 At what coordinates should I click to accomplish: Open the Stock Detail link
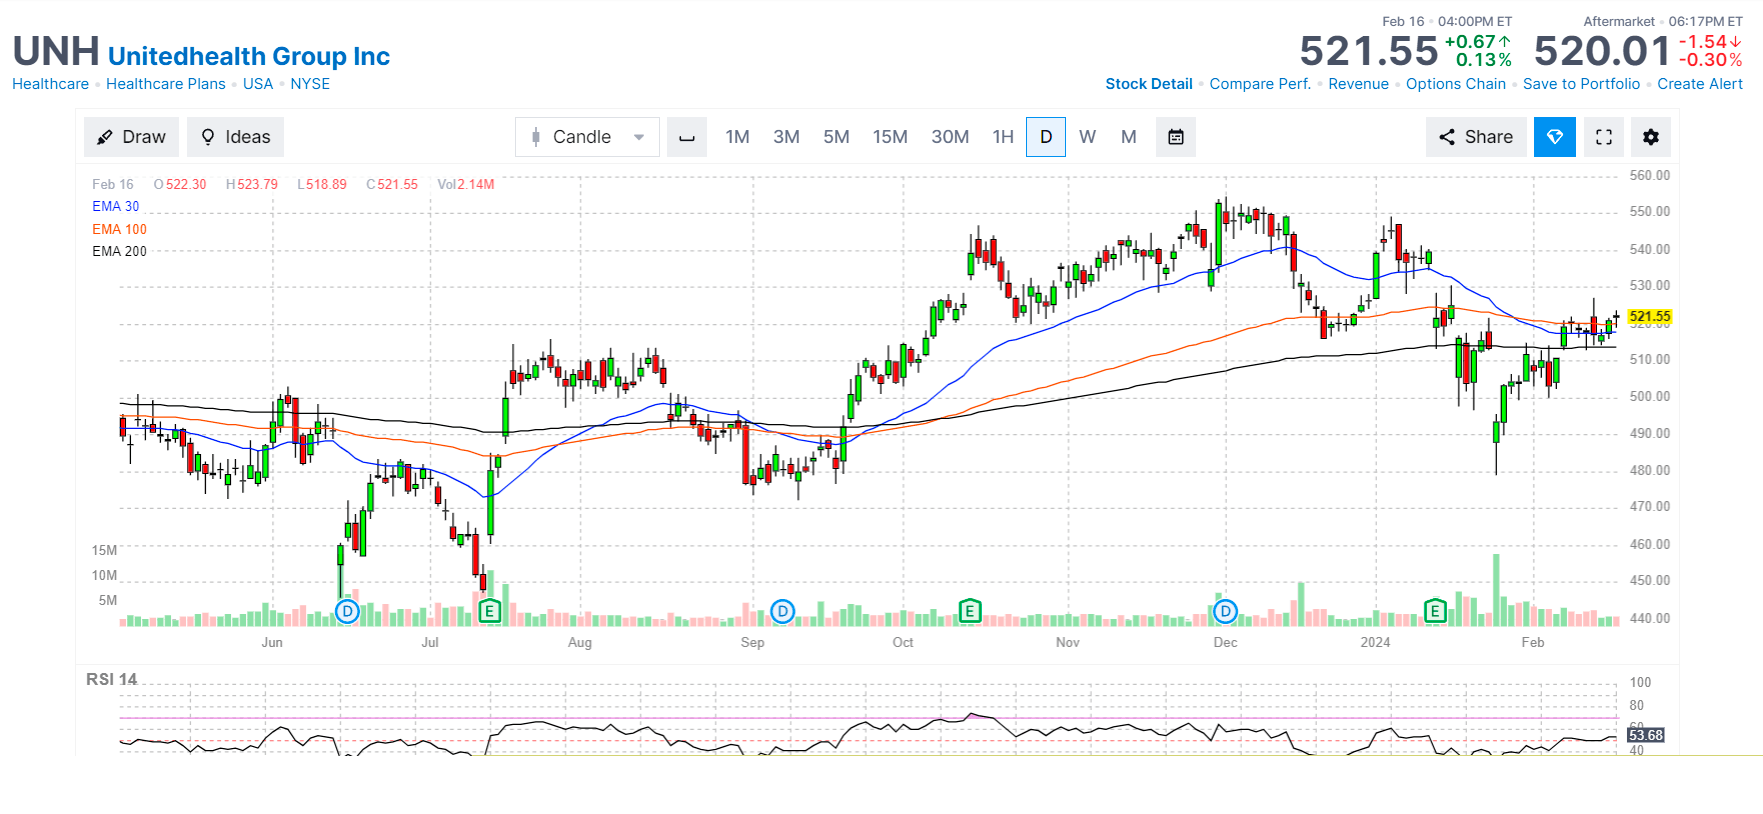[1149, 84]
